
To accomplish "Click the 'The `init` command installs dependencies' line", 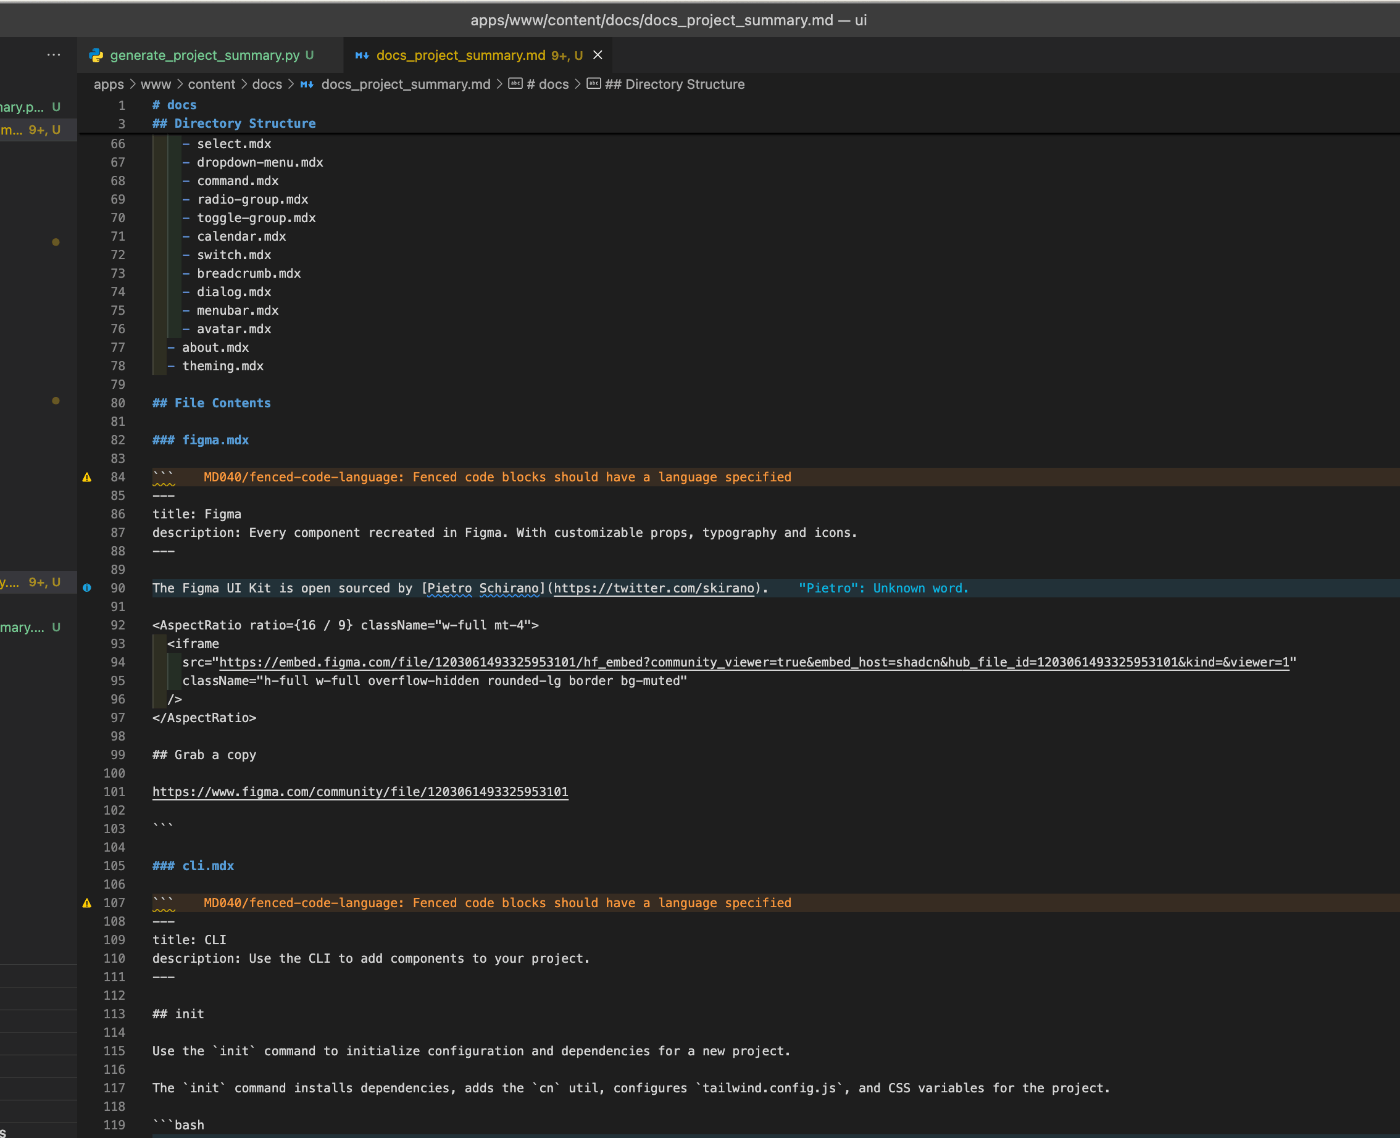I will point(631,1088).
